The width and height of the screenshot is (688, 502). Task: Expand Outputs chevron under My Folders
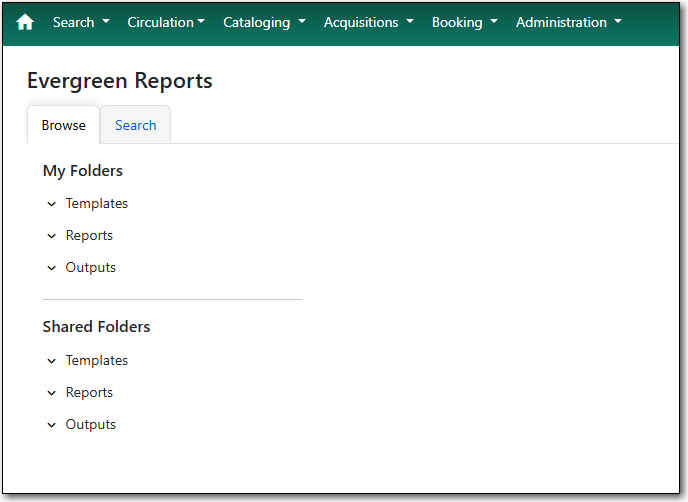coord(51,268)
